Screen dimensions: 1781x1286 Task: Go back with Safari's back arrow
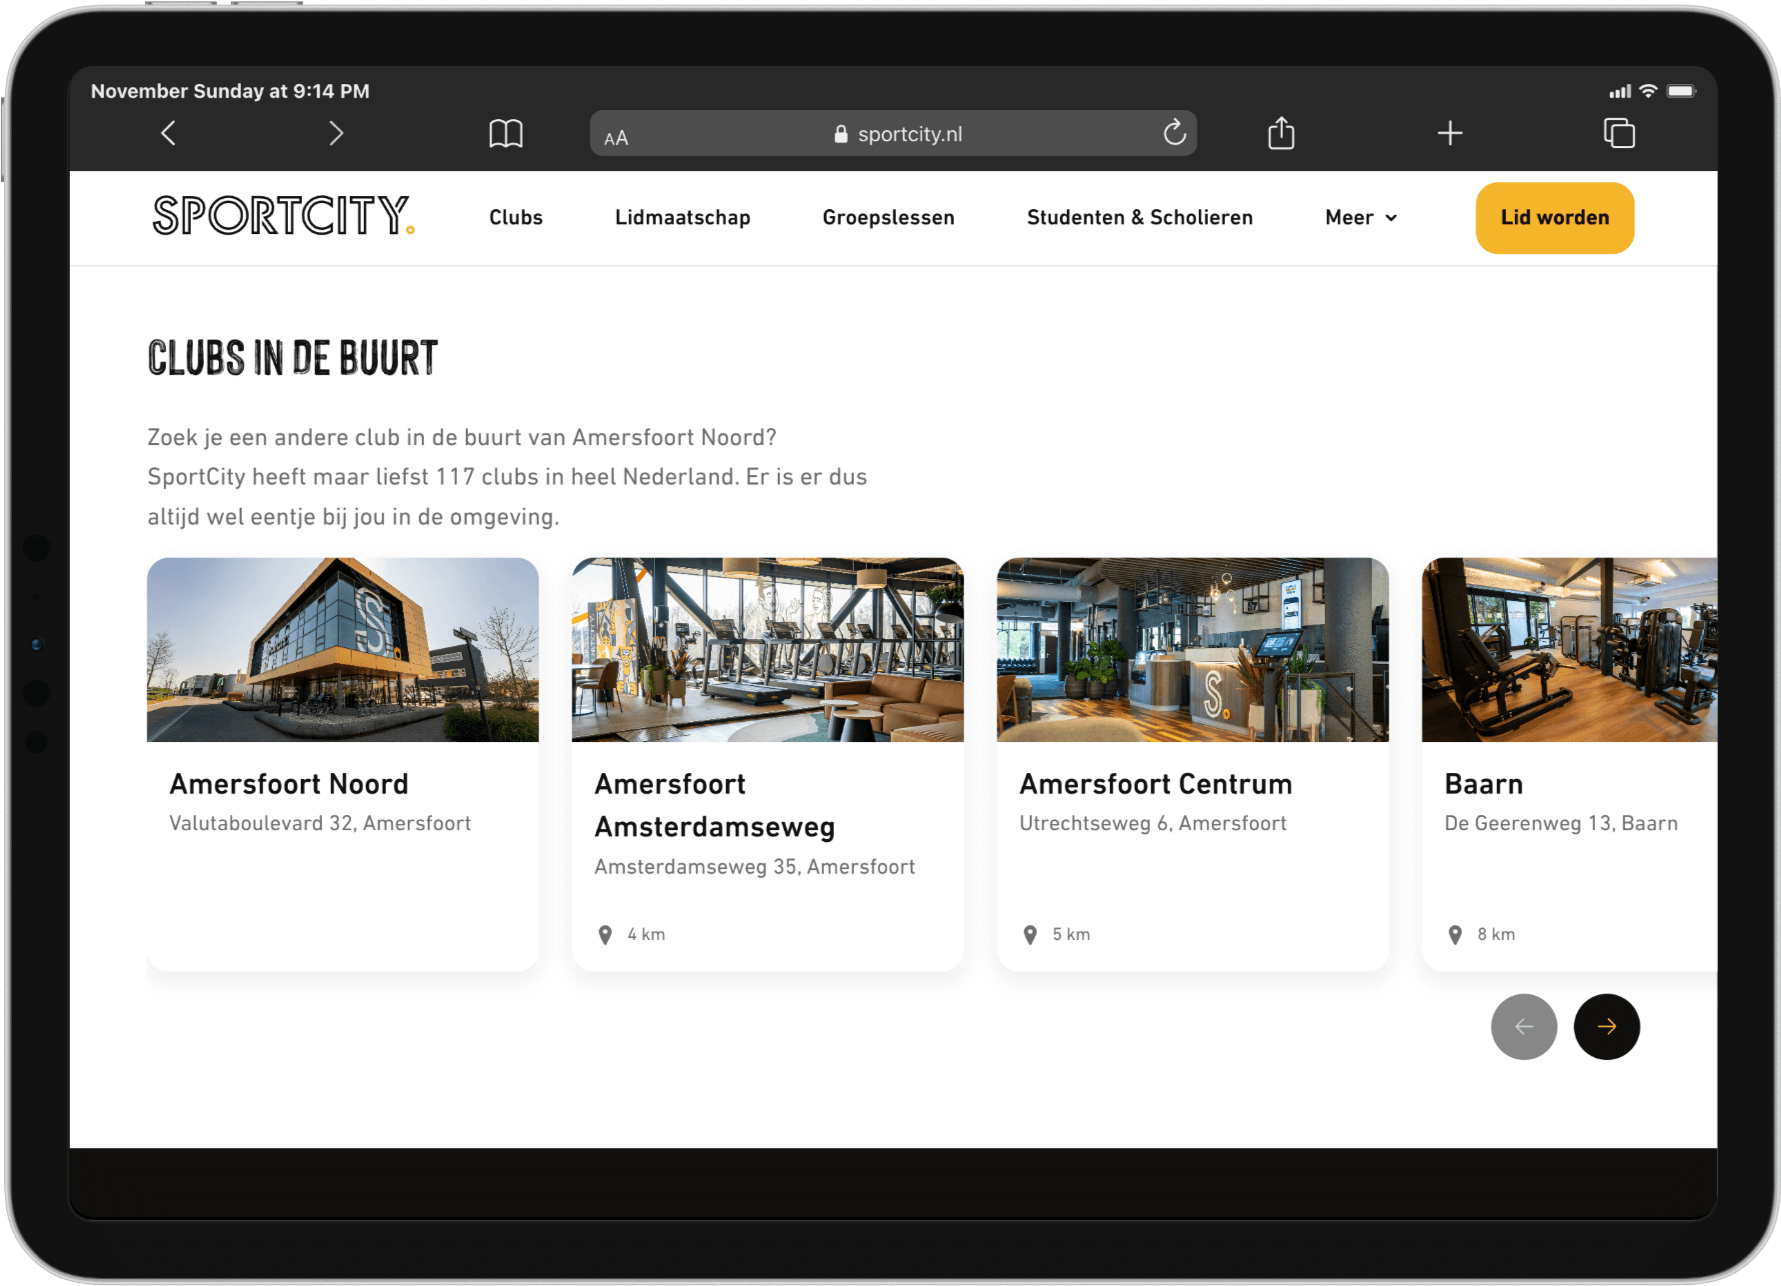coord(169,133)
